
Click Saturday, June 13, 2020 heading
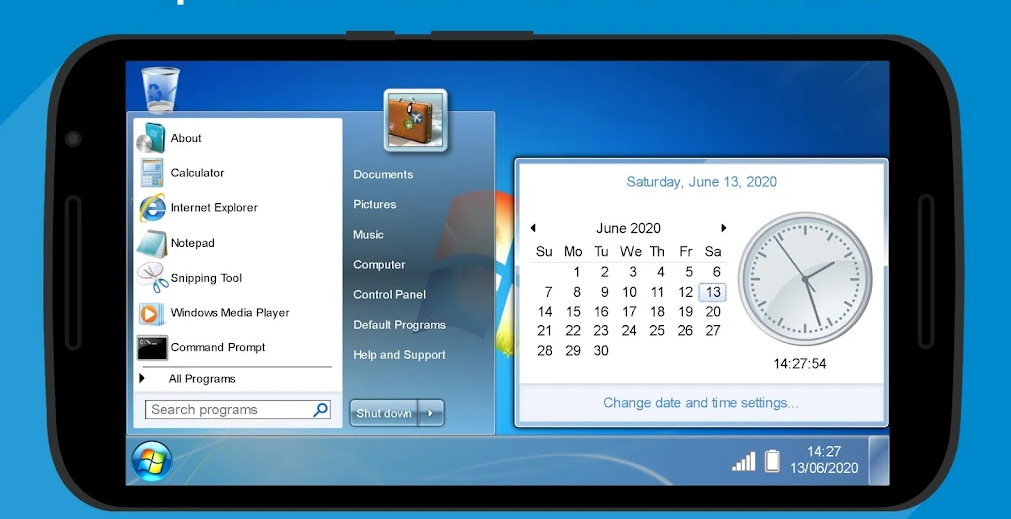(x=702, y=182)
